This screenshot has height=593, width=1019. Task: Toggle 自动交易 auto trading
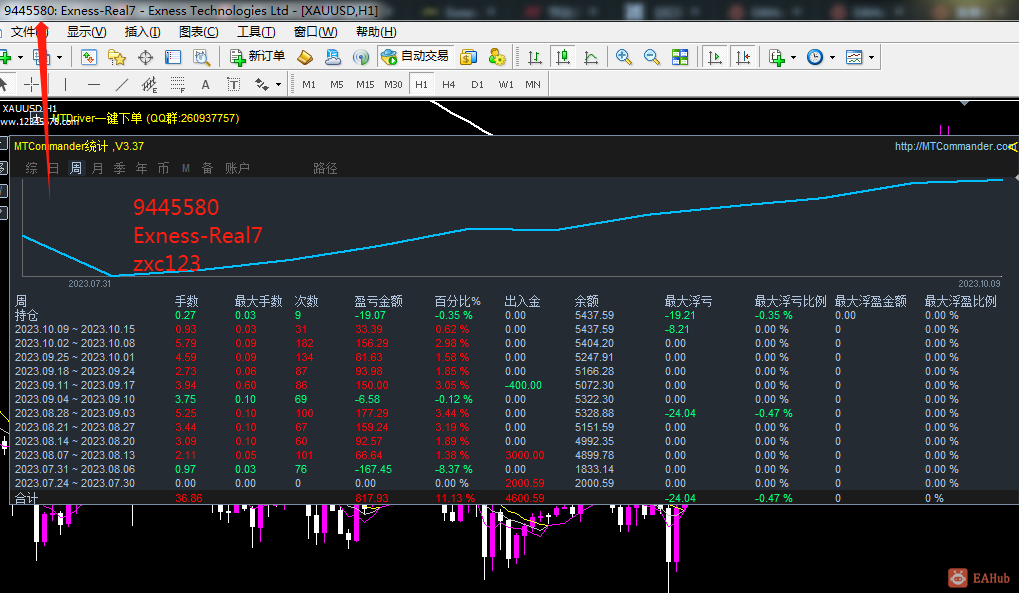[x=415, y=57]
